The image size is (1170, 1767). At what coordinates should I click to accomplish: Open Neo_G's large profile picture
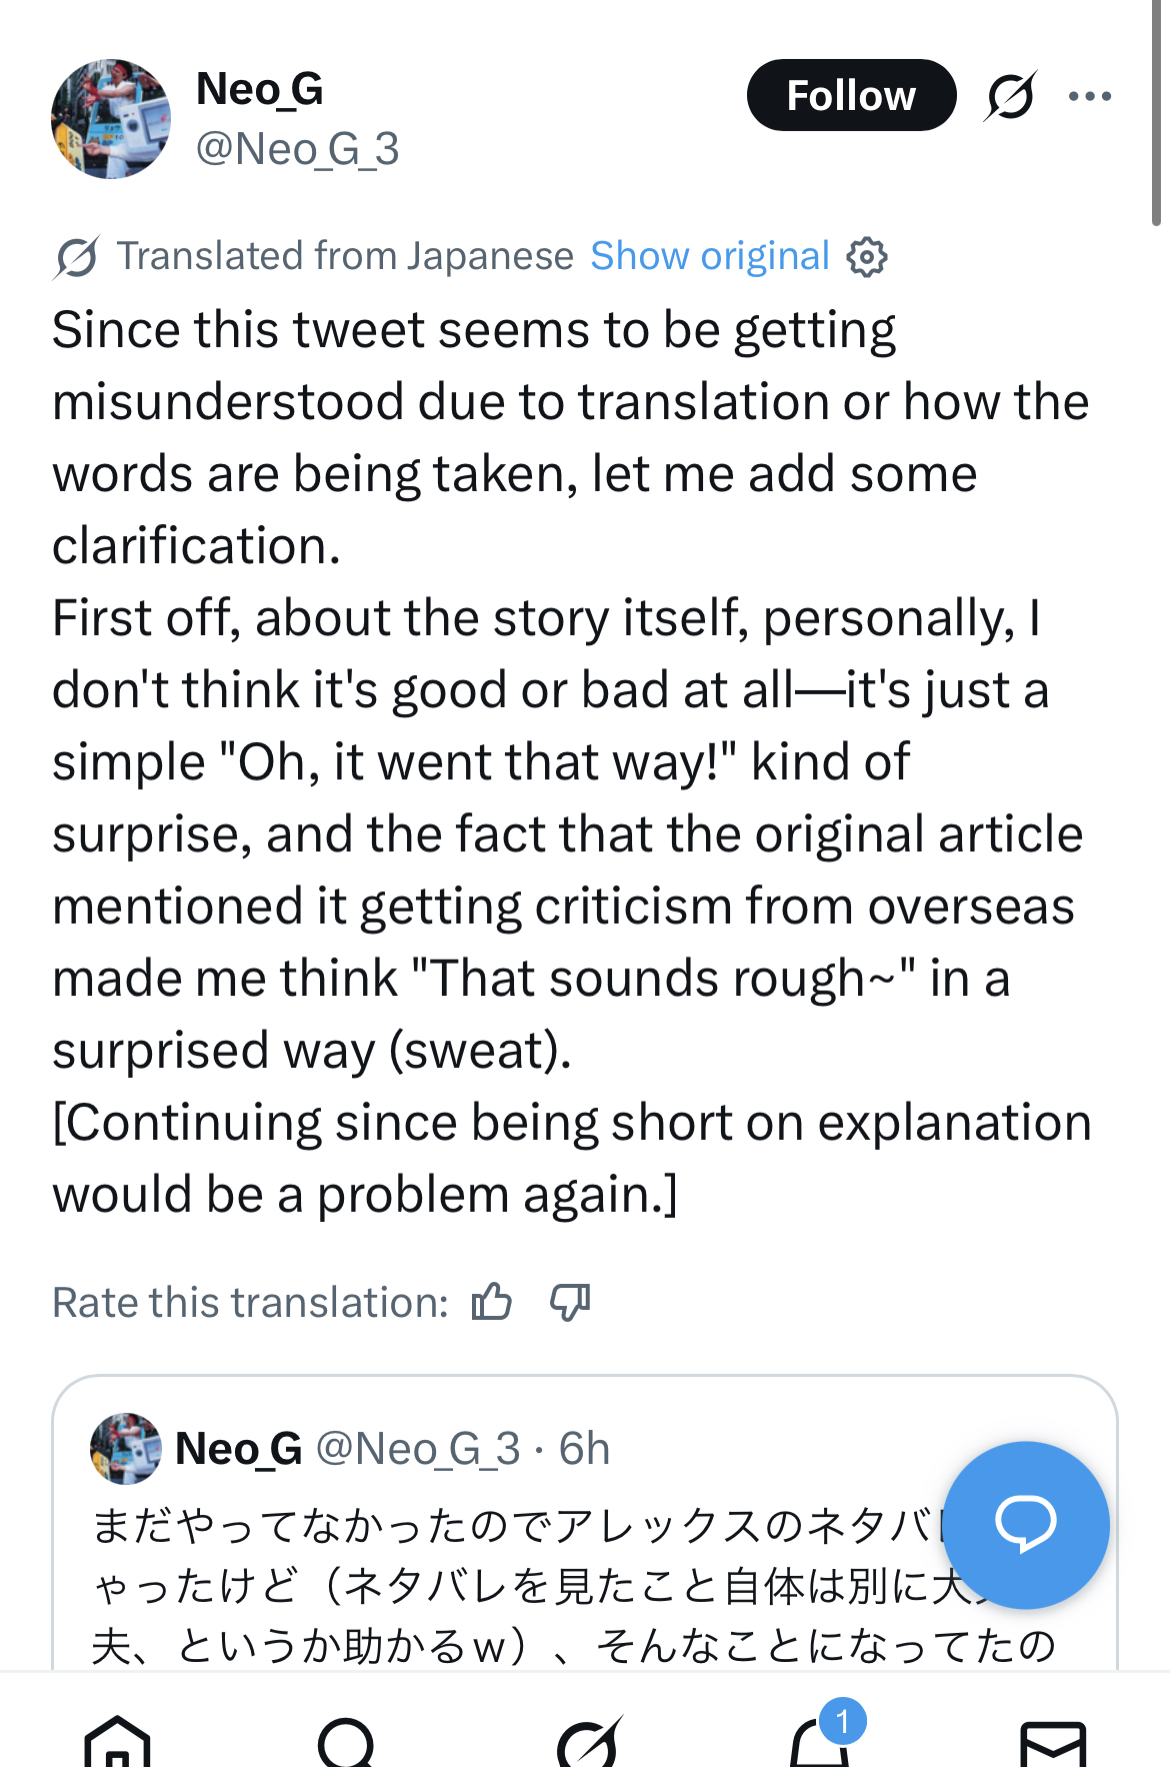coord(111,119)
